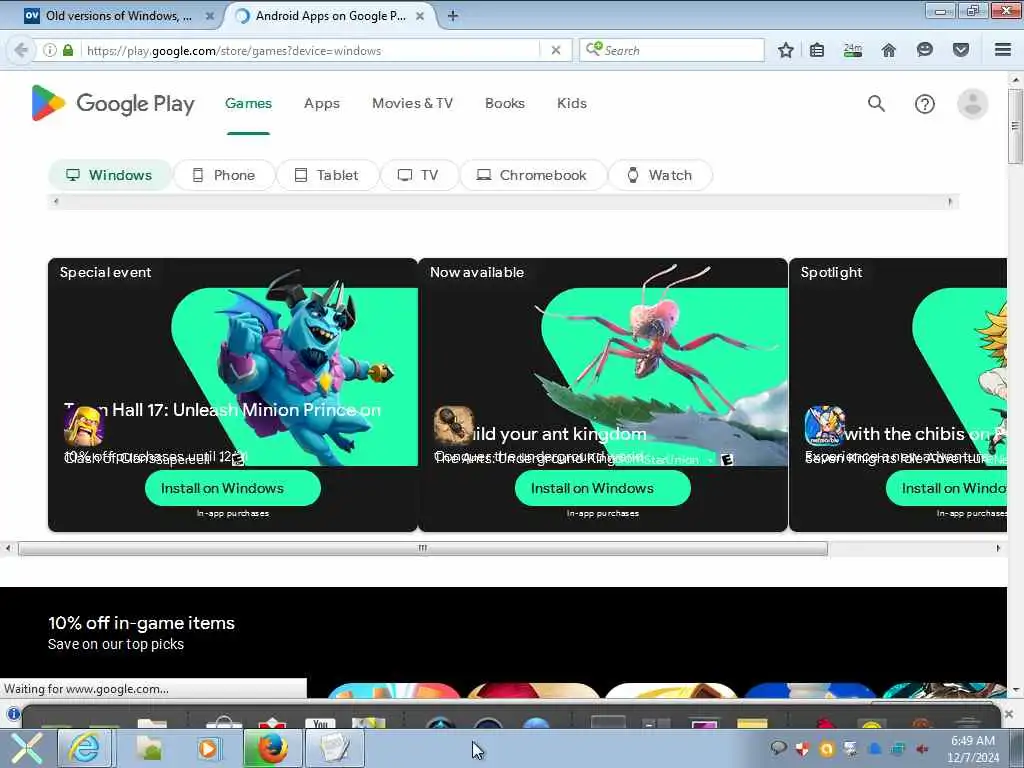Install Clash of Clans on Windows
The height and width of the screenshot is (768, 1024).
pyautogui.click(x=232, y=488)
